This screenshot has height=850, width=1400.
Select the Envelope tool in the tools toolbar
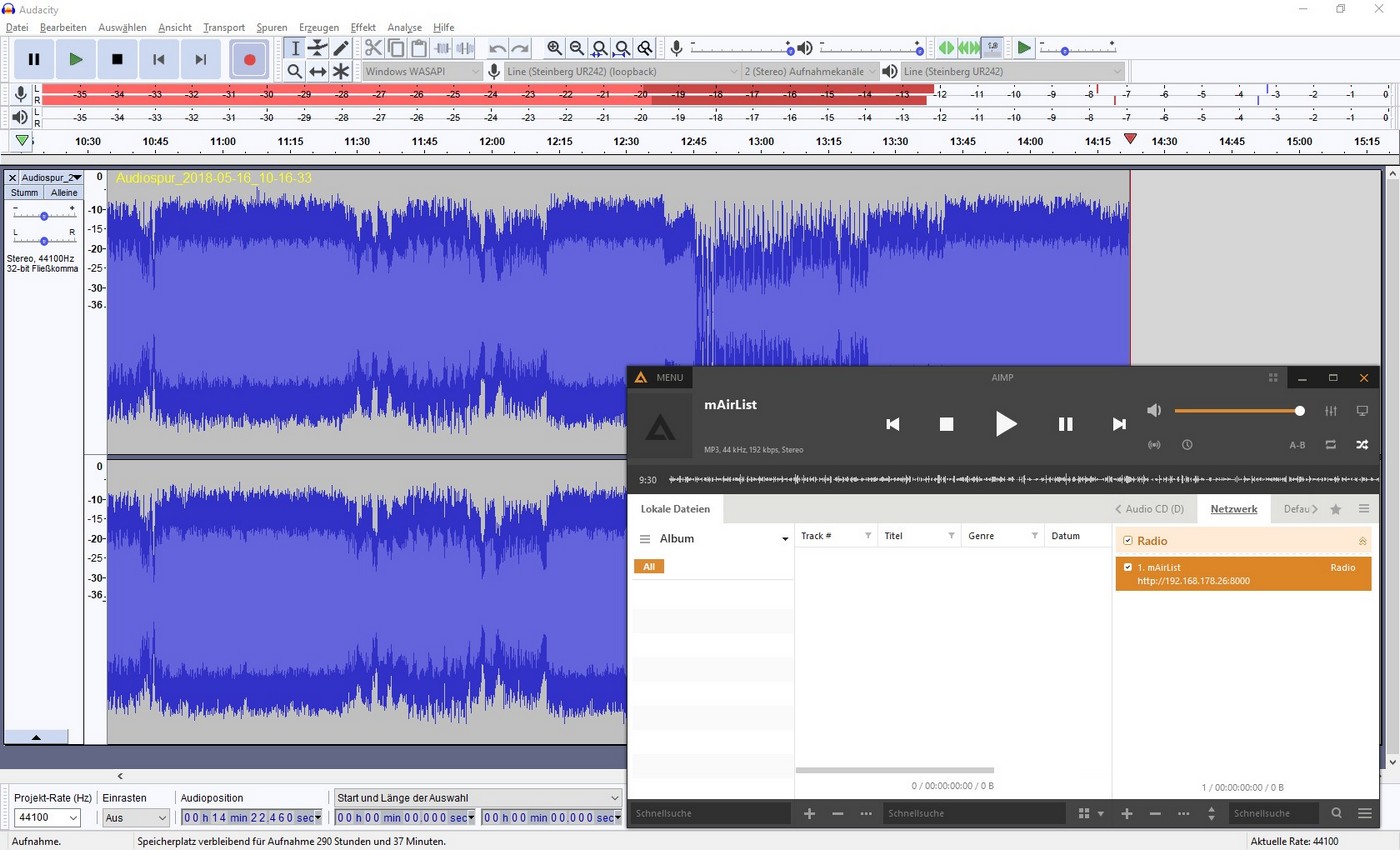pyautogui.click(x=318, y=48)
